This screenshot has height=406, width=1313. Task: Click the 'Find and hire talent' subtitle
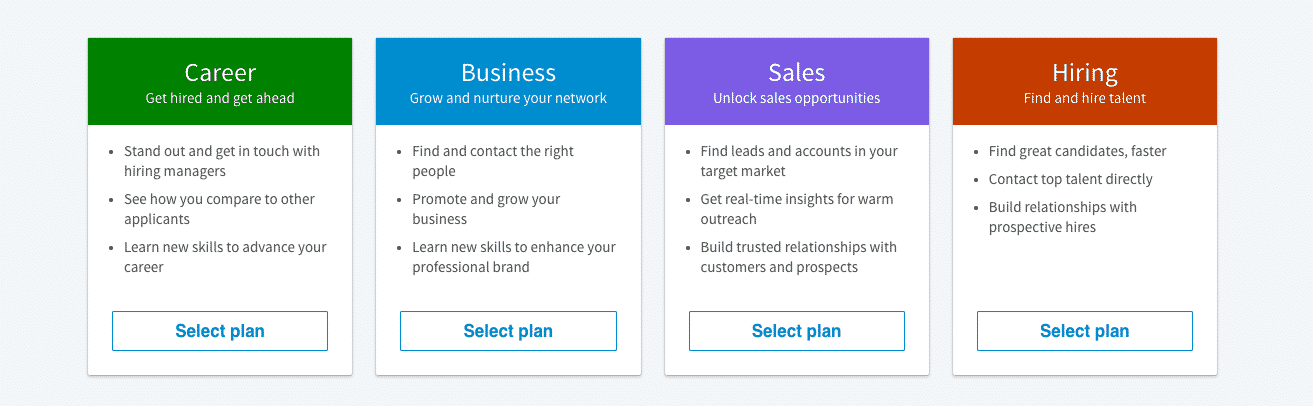click(1085, 98)
